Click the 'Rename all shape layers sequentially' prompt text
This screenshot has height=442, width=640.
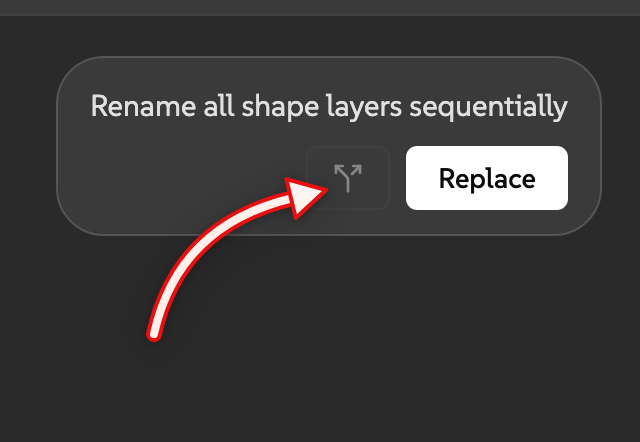[x=329, y=107]
